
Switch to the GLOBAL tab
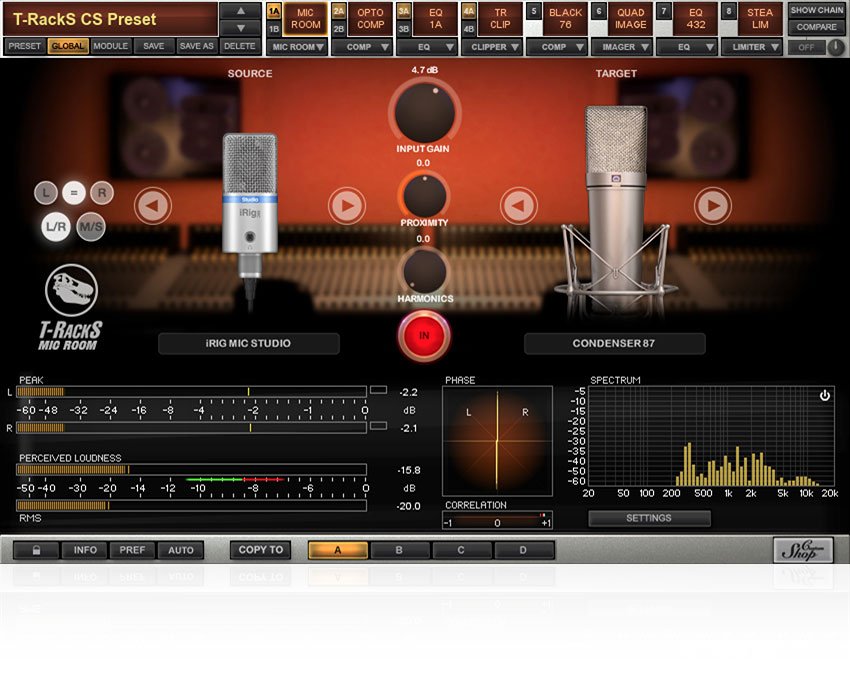coord(68,46)
